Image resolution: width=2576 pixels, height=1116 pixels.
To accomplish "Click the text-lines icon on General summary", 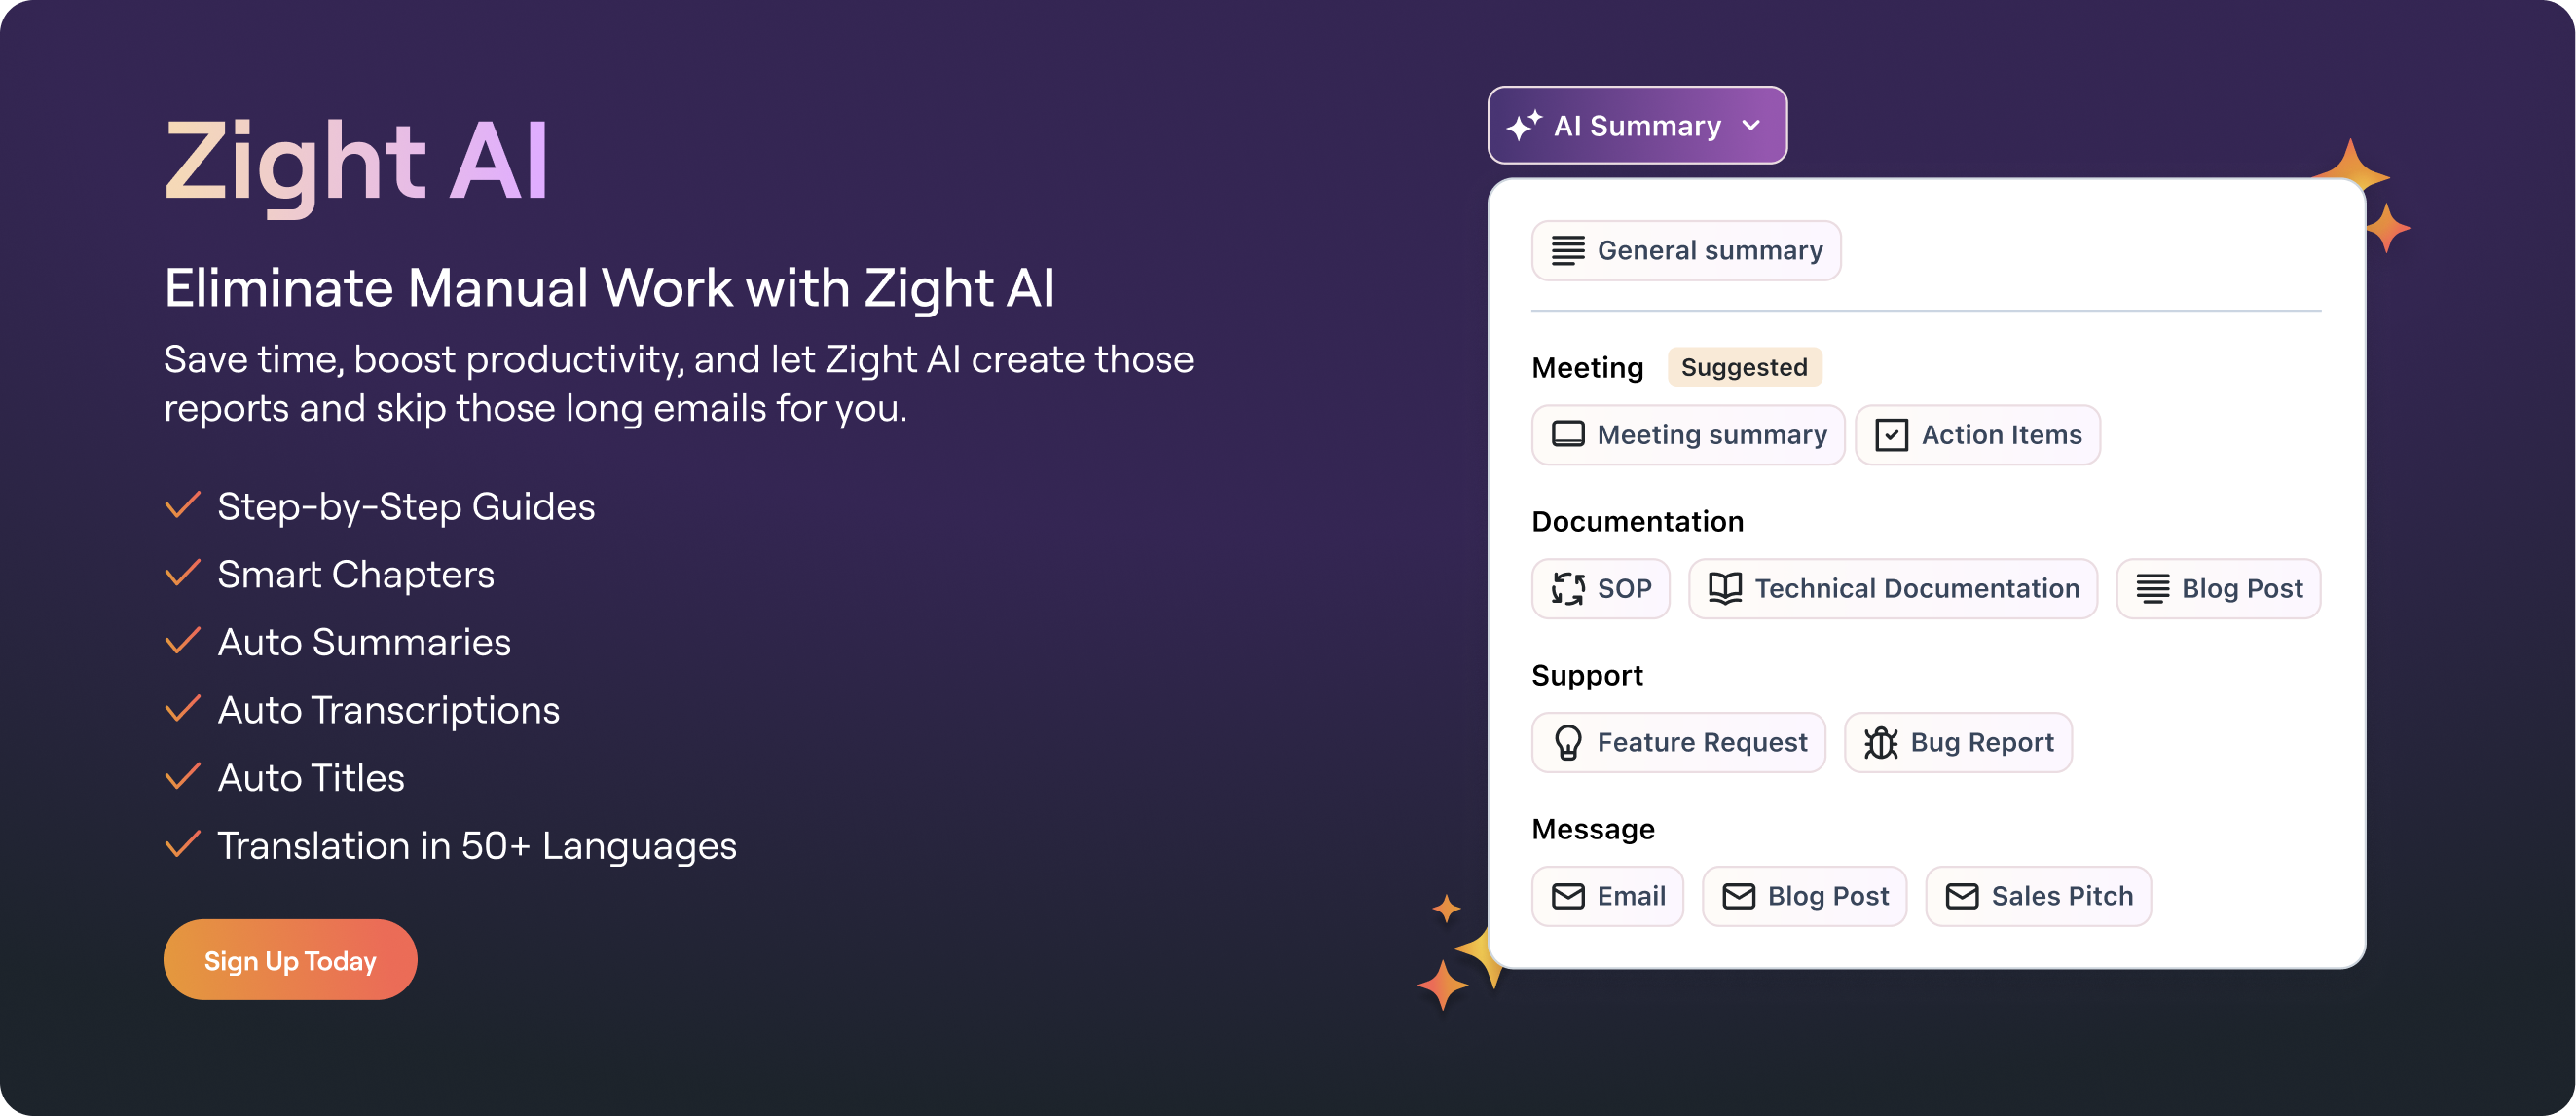I will click(1568, 250).
